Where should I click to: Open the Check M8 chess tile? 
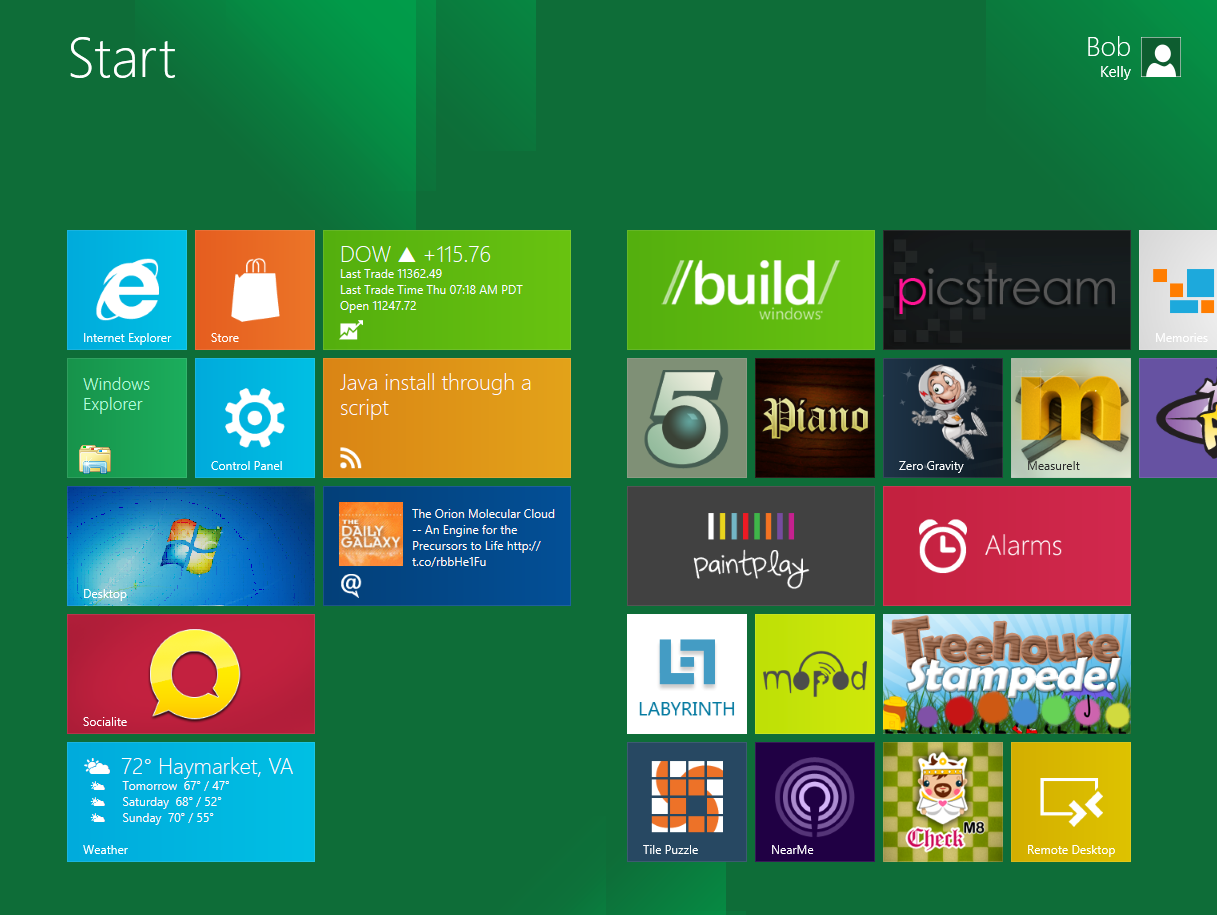[943, 802]
